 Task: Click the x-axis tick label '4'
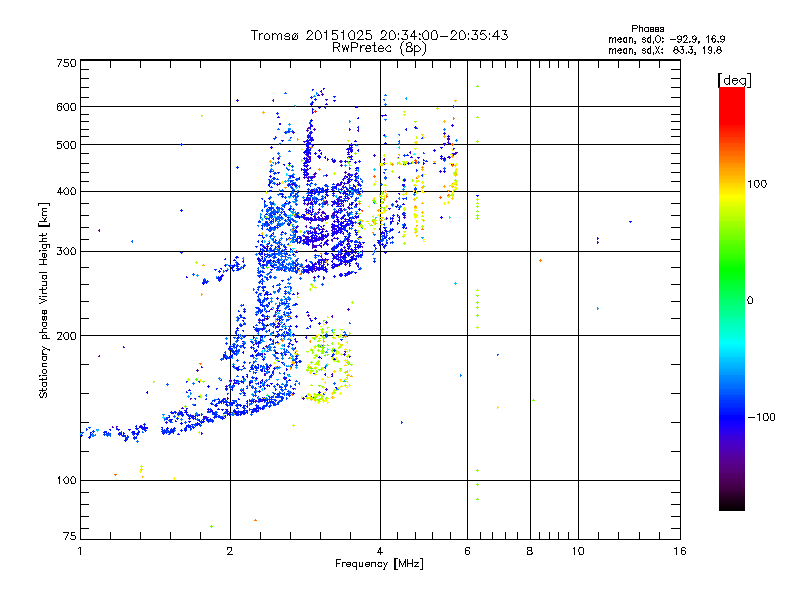tap(380, 551)
